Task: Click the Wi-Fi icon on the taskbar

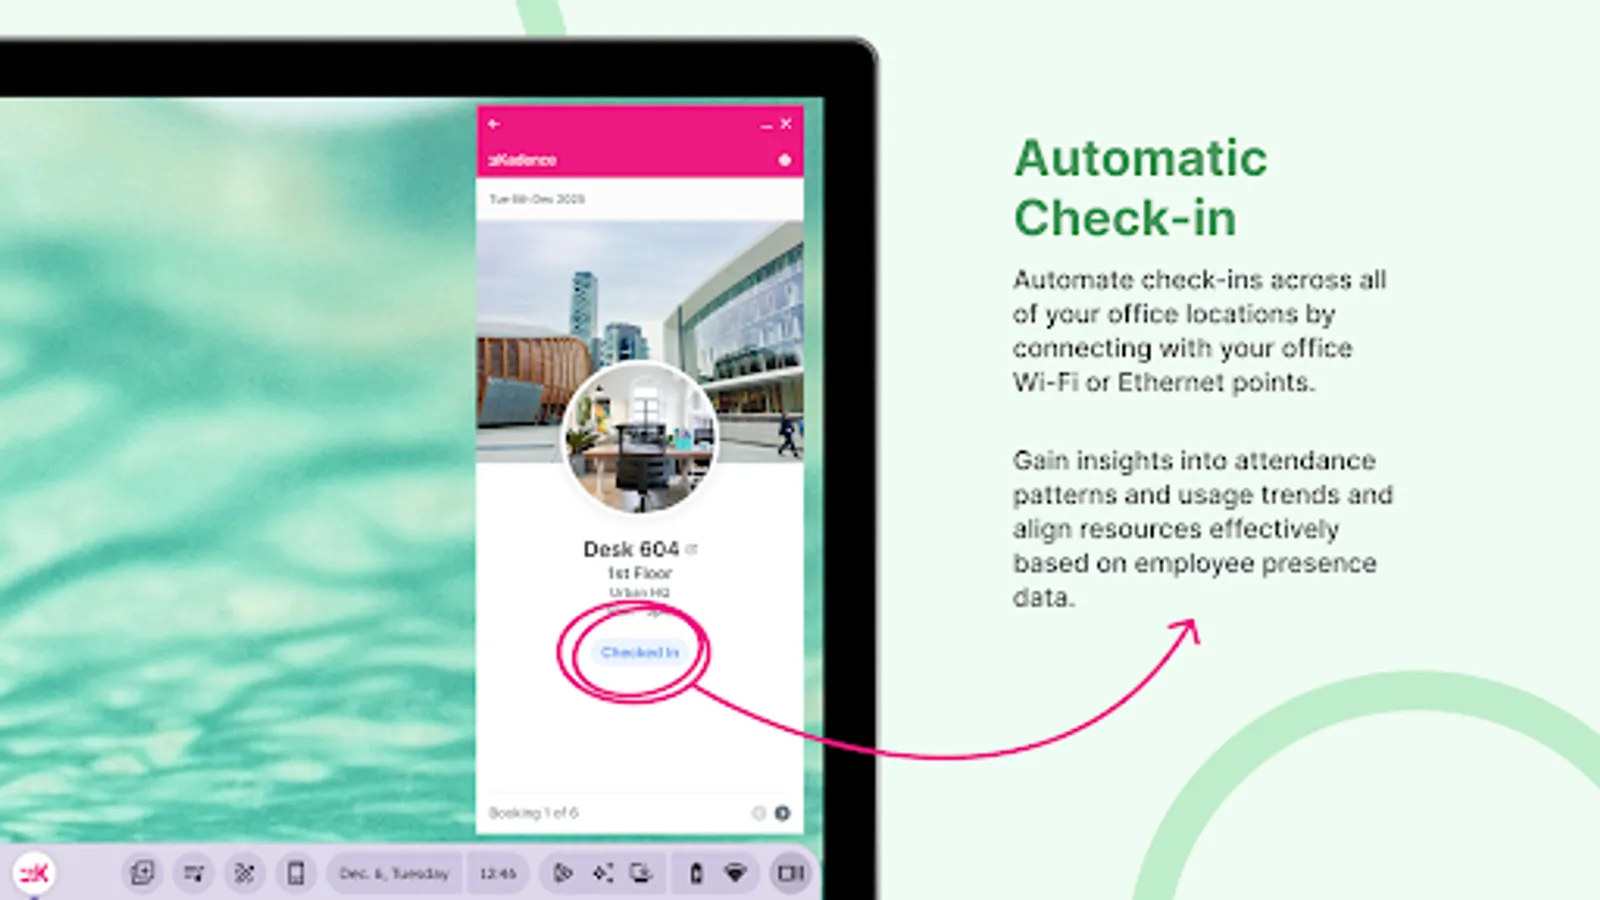Action: tap(735, 873)
